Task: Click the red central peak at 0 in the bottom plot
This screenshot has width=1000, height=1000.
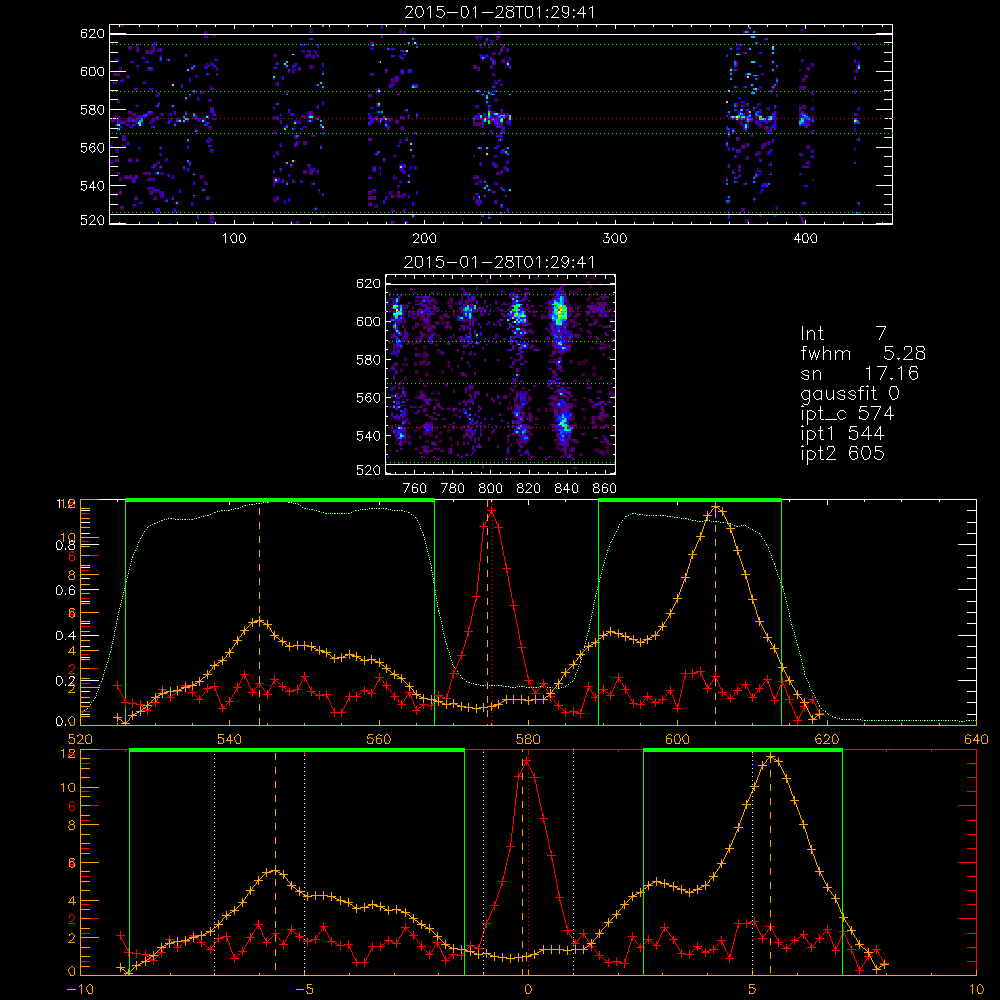Action: 527,762
